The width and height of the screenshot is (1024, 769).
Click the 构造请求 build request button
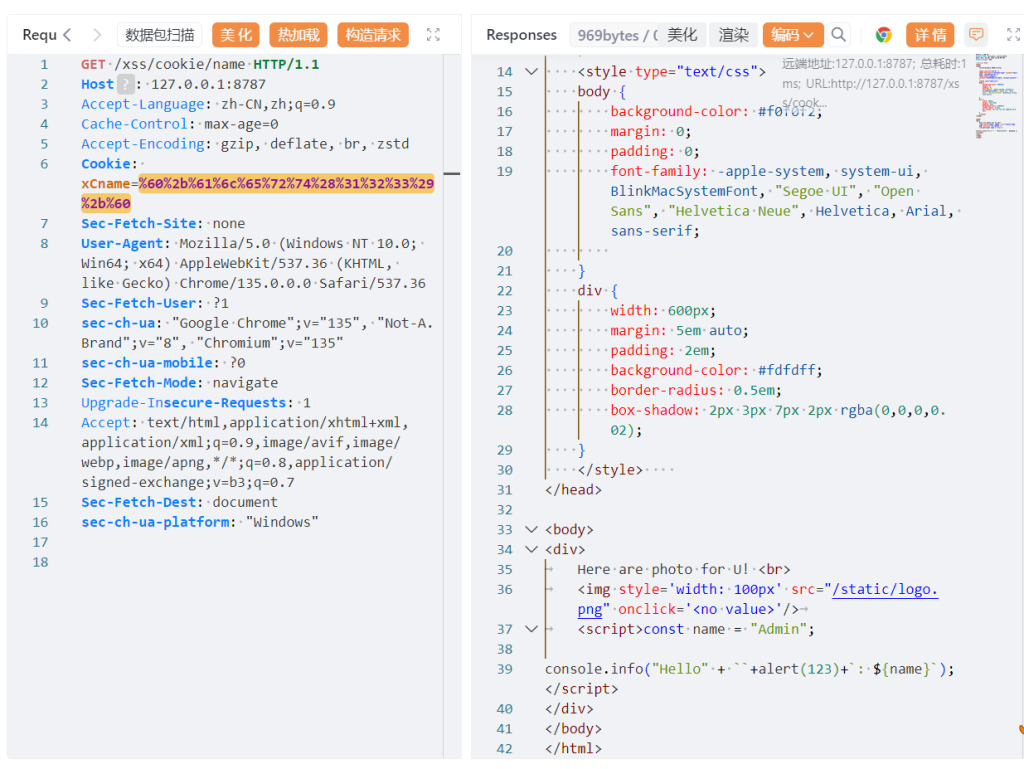pyautogui.click(x=372, y=35)
